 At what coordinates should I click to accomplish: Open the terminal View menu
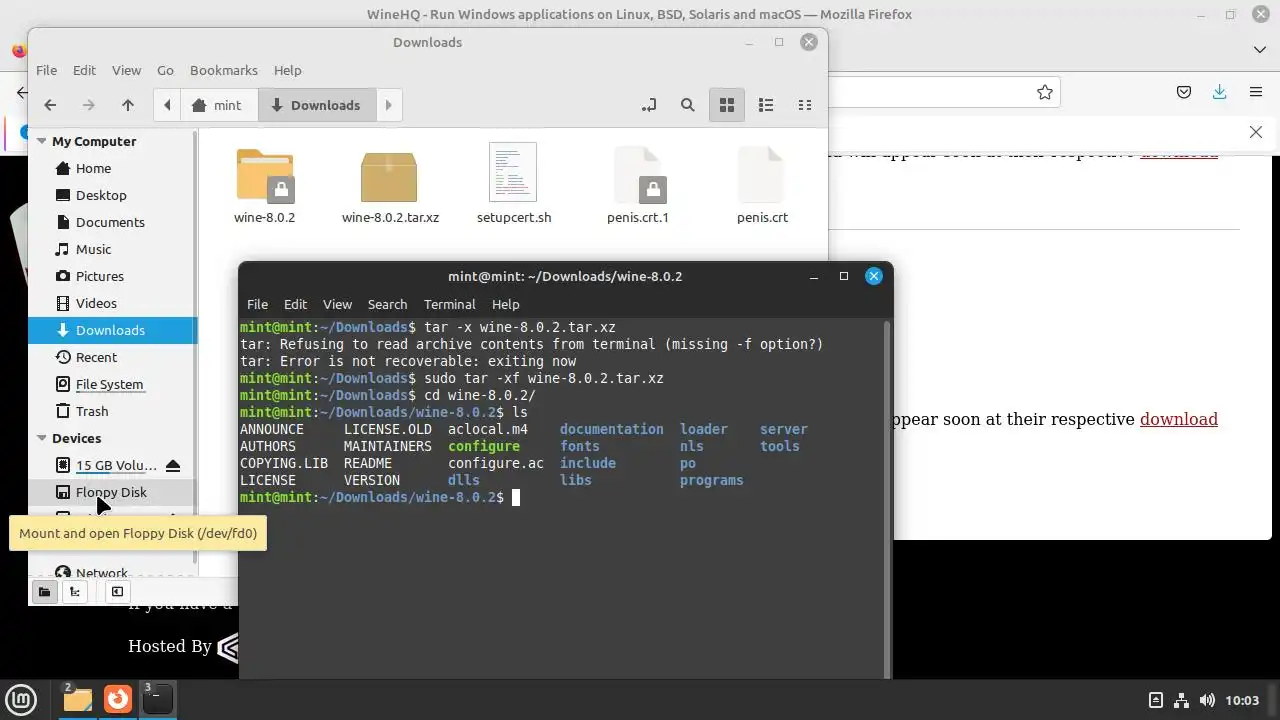pos(337,304)
